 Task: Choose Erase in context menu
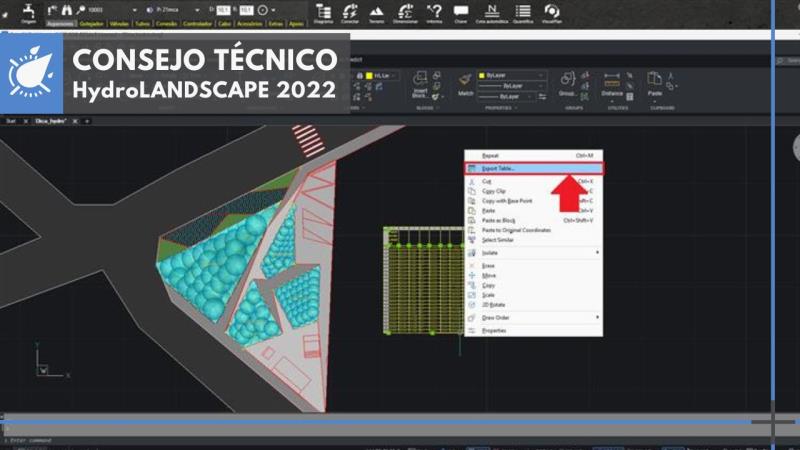533,266
